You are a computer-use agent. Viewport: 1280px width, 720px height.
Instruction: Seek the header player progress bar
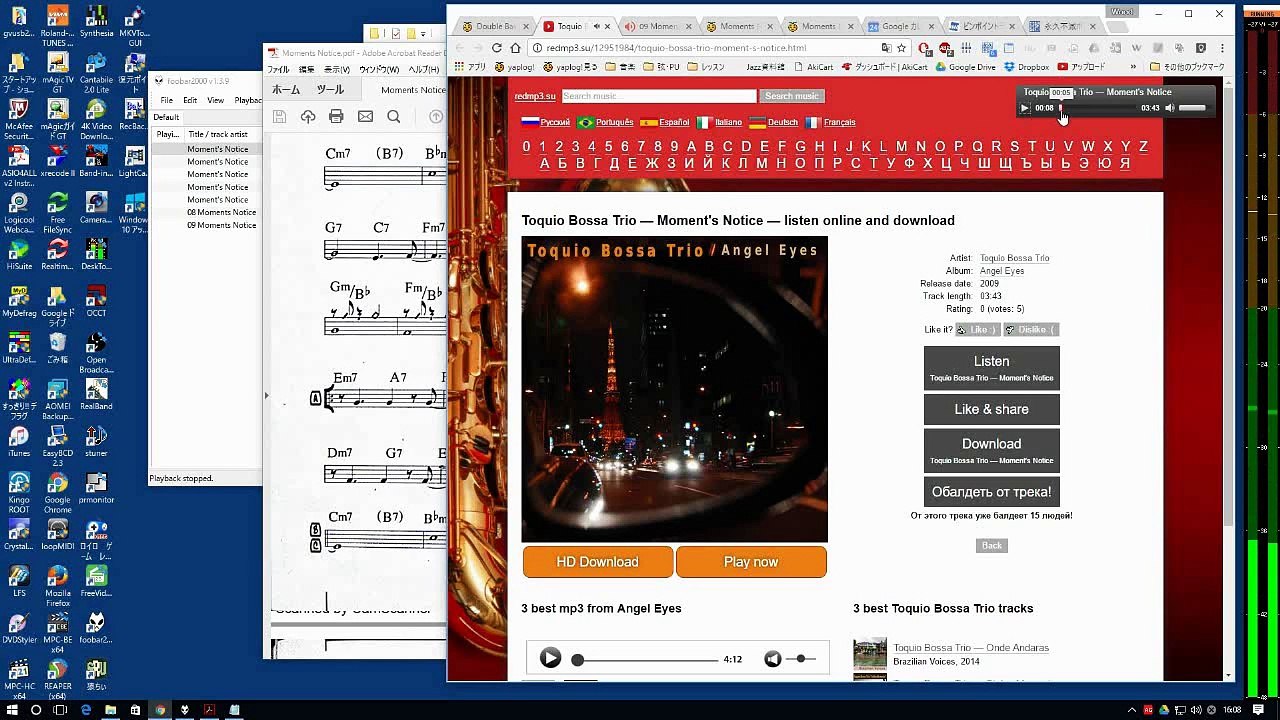coord(1097,108)
